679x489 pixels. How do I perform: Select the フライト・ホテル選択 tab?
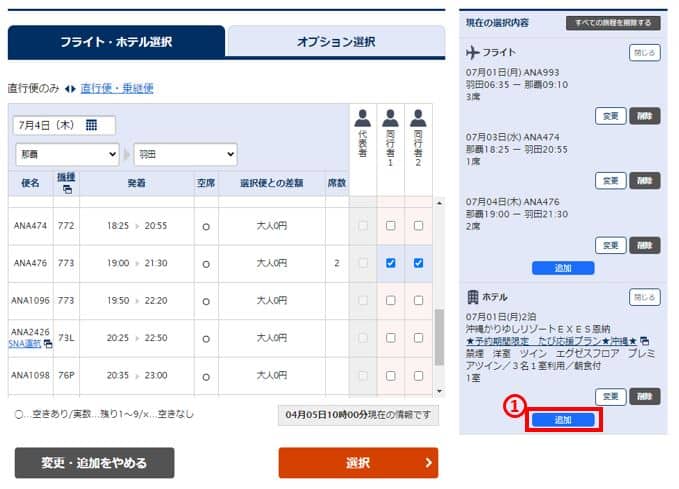click(x=116, y=42)
